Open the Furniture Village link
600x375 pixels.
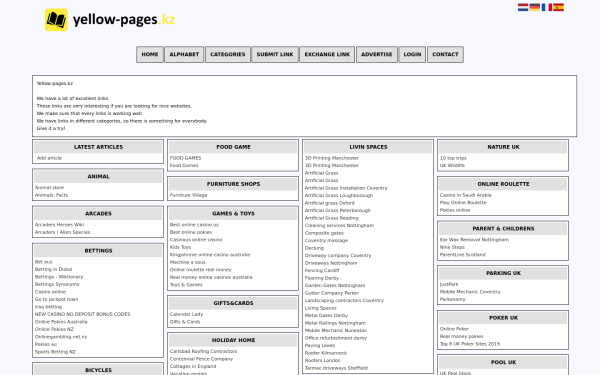(189, 195)
